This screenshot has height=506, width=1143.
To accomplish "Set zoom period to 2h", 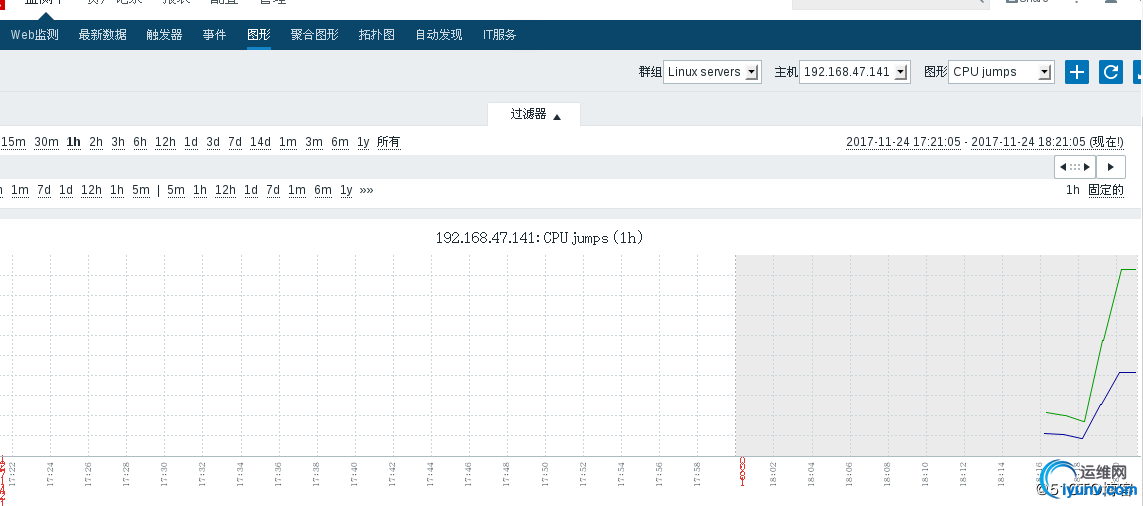I will tap(96, 141).
